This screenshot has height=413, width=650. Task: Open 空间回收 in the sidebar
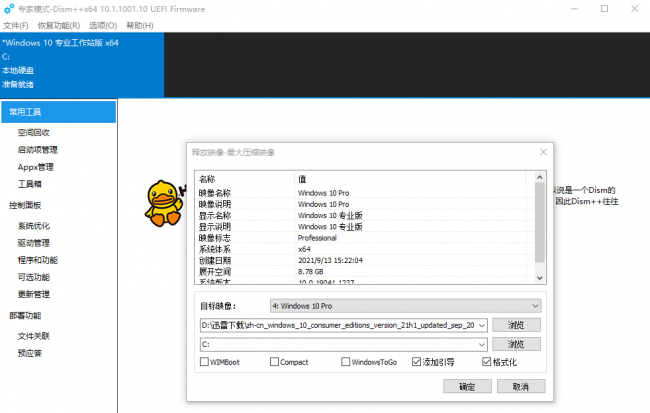click(x=34, y=133)
